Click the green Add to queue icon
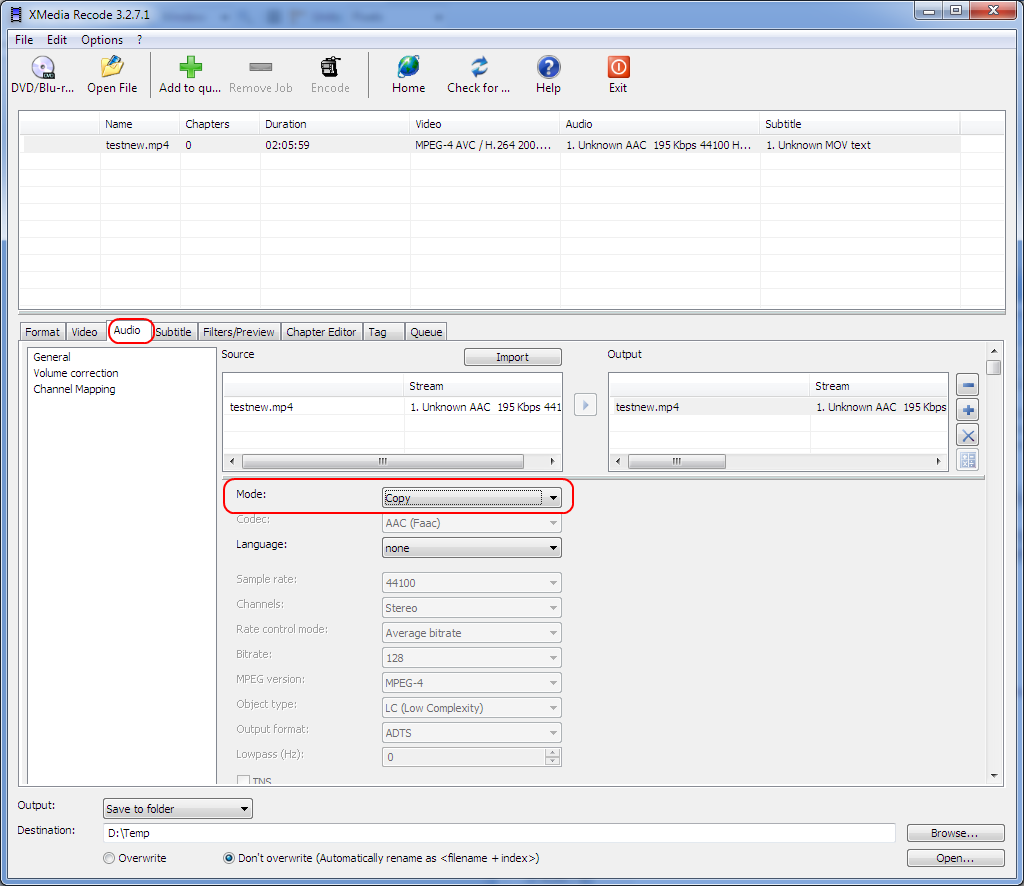This screenshot has width=1024, height=886. coord(190,68)
